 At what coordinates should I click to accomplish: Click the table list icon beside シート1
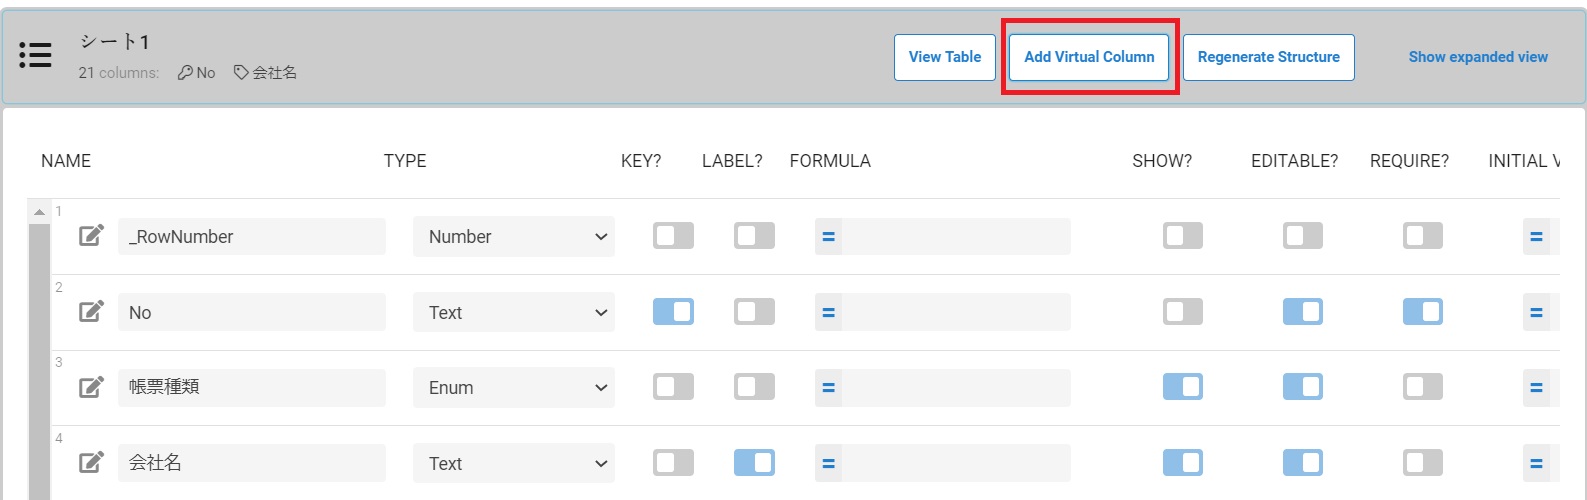tap(35, 56)
